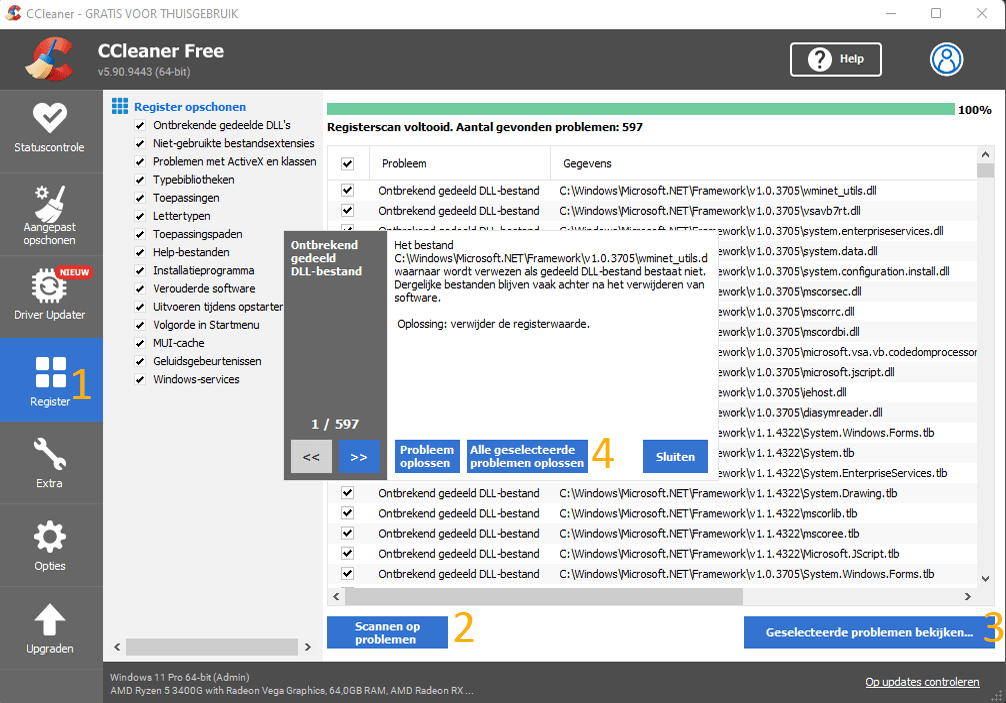
Task: Click Register opschonen heading text
Action: point(190,107)
